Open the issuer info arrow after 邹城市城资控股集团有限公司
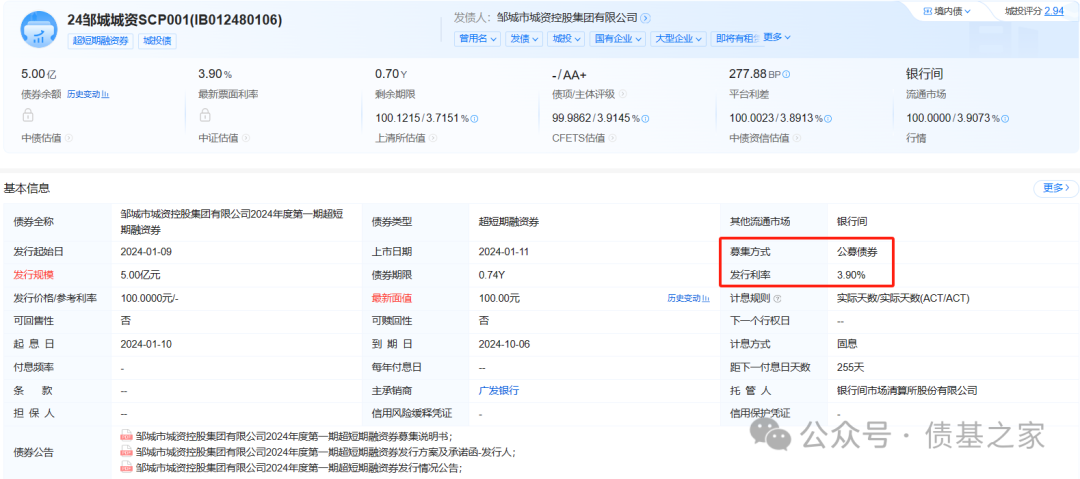Screen dimensions: 1080x479 coord(645,18)
